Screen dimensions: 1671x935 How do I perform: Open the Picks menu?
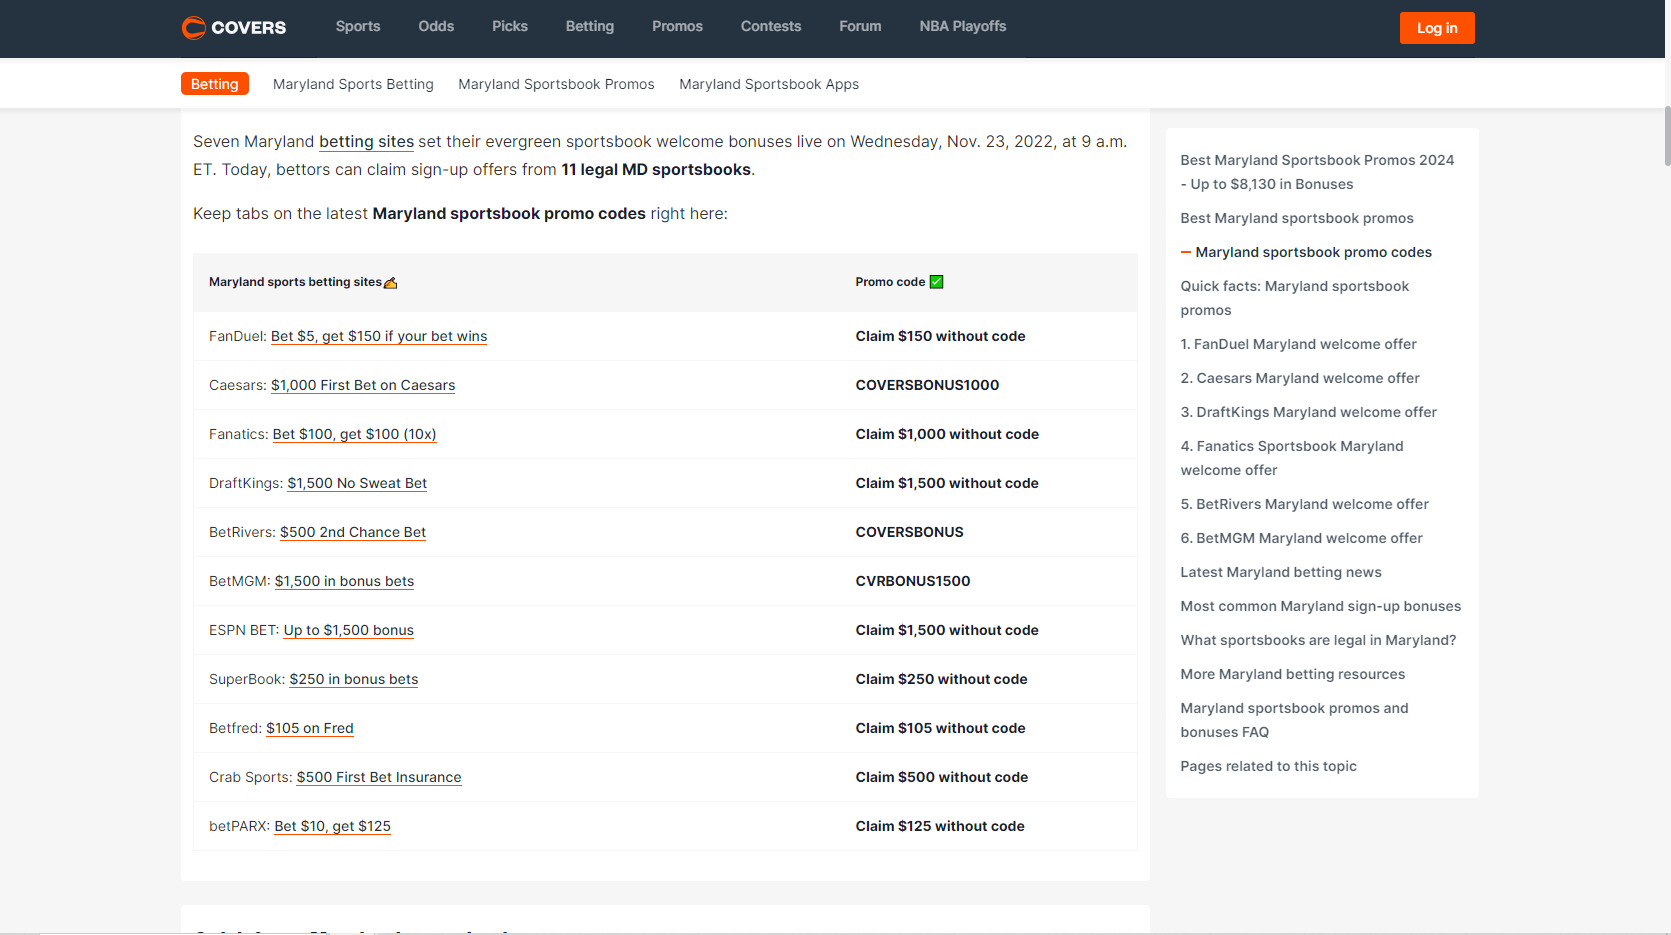pos(510,26)
